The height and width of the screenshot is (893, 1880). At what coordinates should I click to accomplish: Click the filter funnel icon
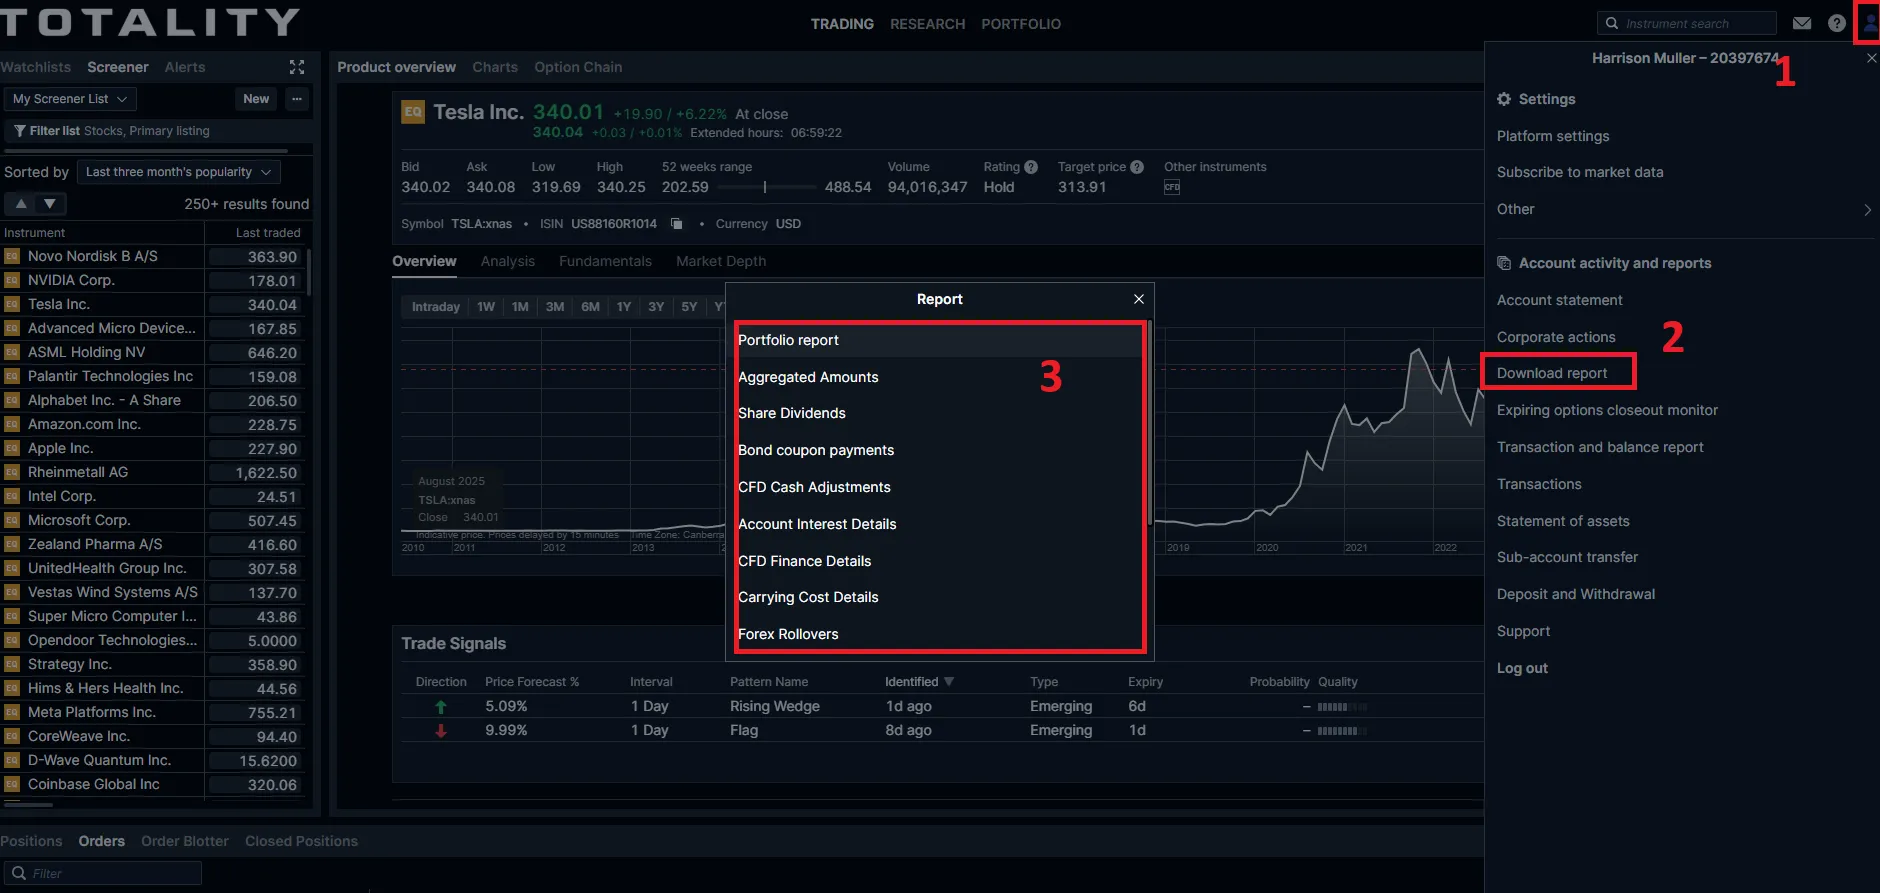(19, 131)
